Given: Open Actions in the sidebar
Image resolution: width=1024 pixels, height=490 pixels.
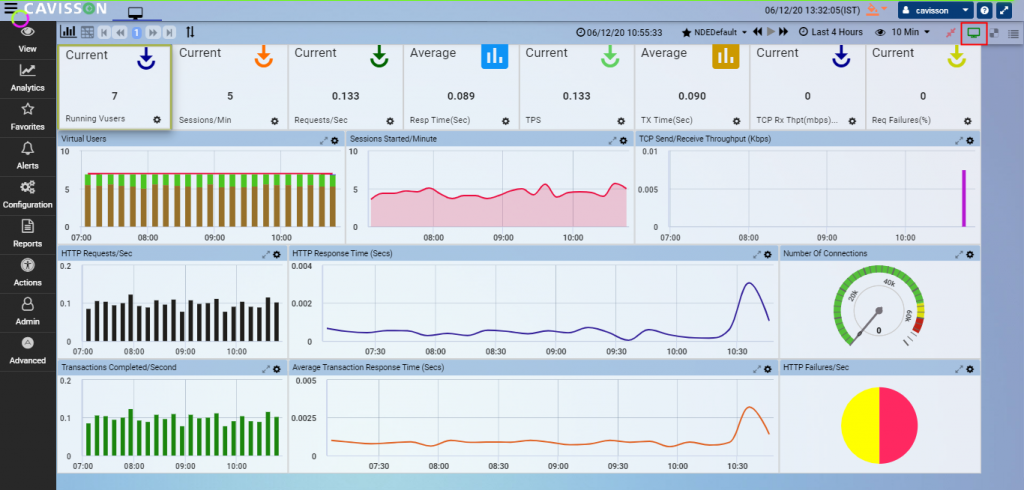Looking at the screenshot, I should (27, 273).
